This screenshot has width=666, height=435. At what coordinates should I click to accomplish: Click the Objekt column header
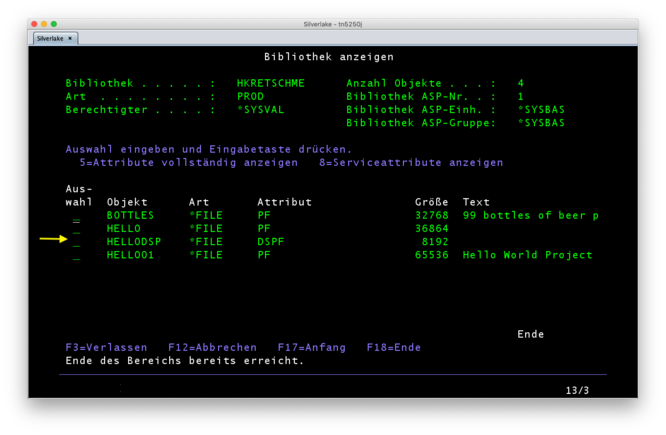(127, 202)
